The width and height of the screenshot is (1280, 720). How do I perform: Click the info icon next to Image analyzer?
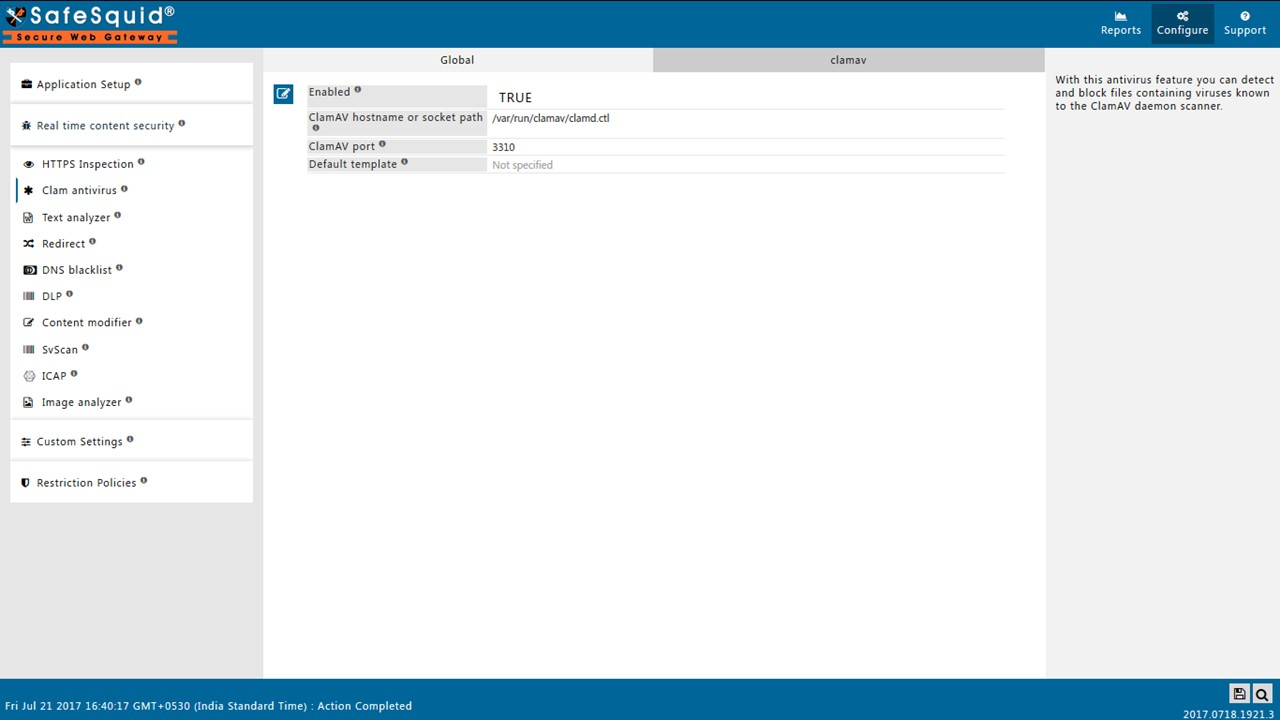(128, 400)
